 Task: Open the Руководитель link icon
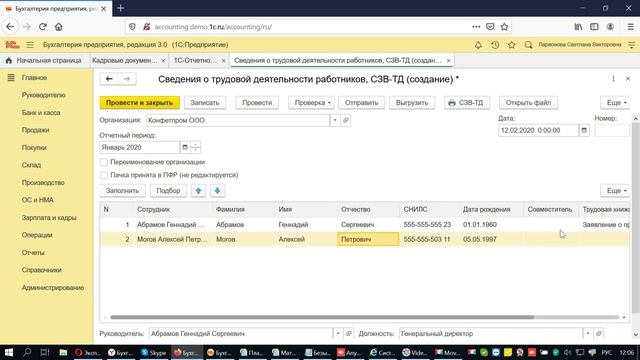point(349,333)
